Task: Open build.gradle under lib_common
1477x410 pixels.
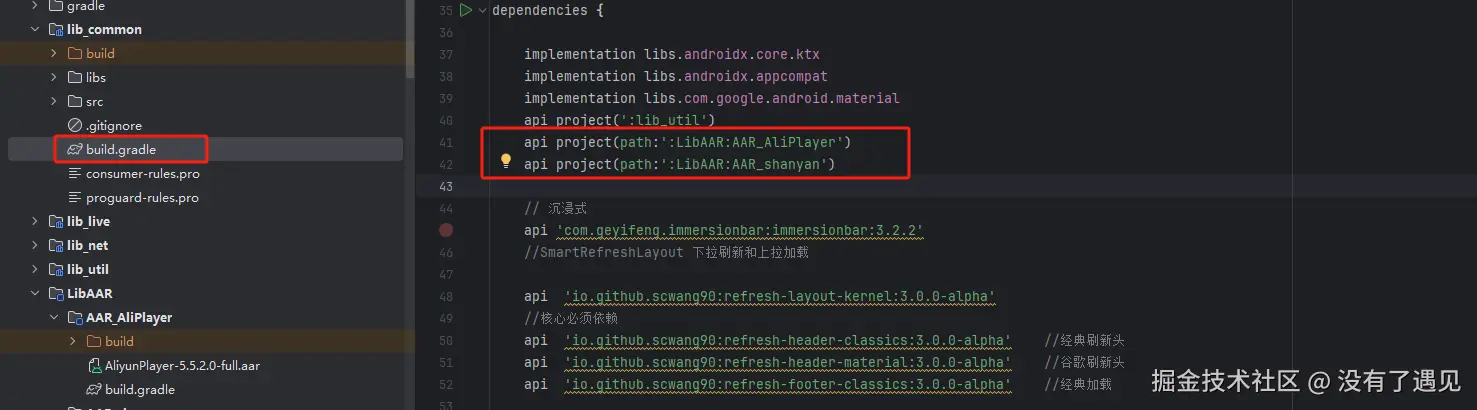Action: (x=120, y=149)
